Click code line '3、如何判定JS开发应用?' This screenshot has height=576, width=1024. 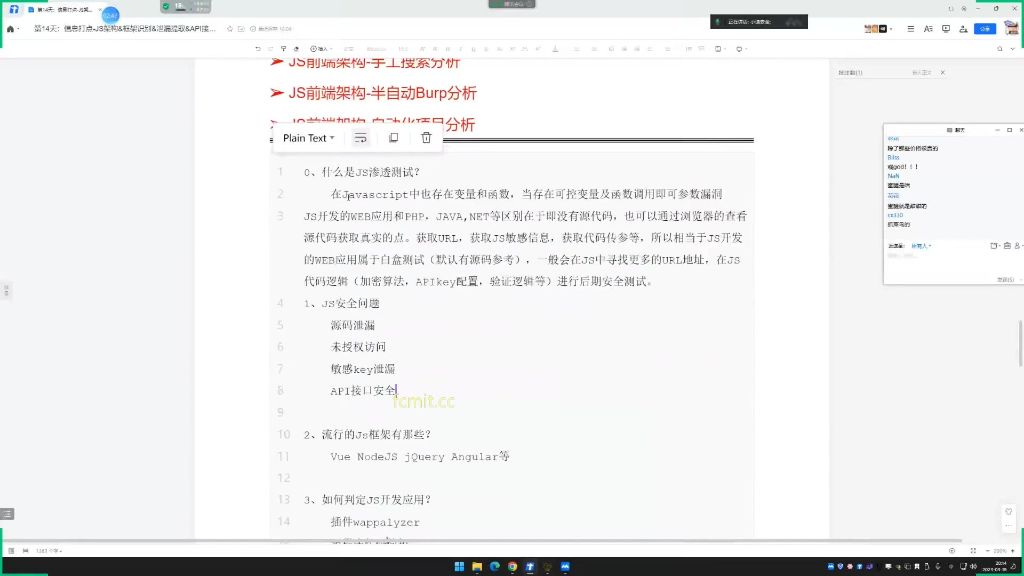click(367, 500)
